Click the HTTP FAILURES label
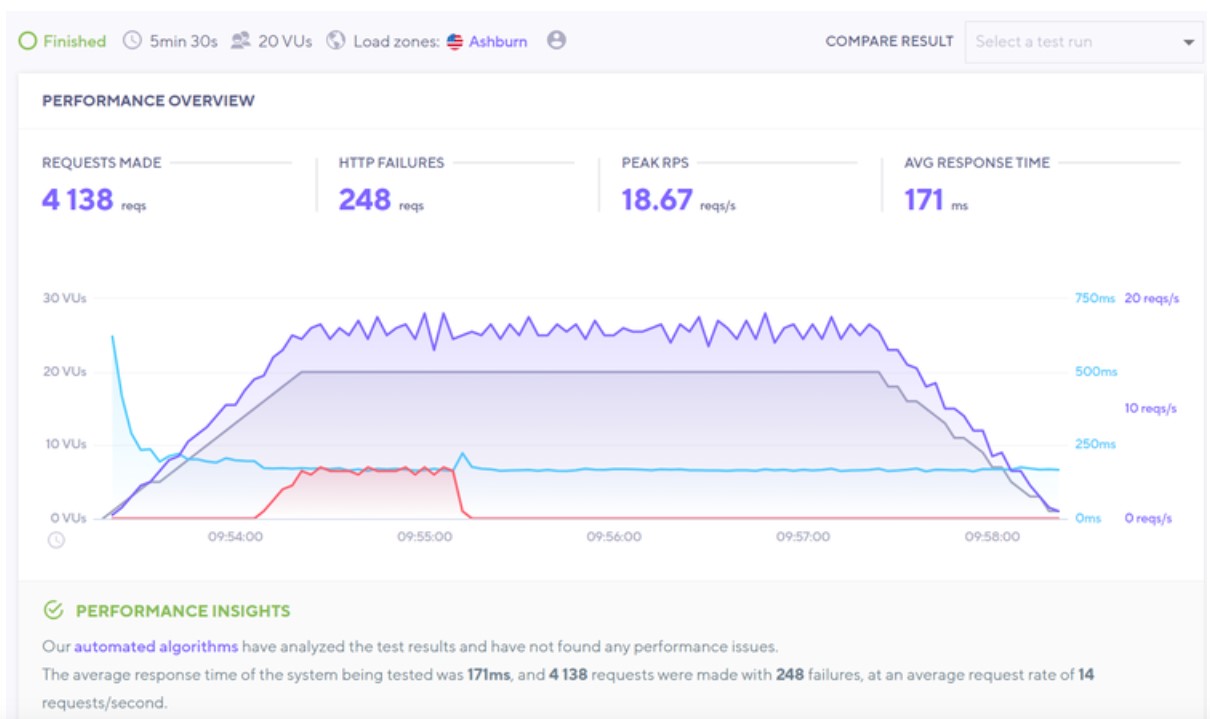1210x719 pixels. point(391,163)
